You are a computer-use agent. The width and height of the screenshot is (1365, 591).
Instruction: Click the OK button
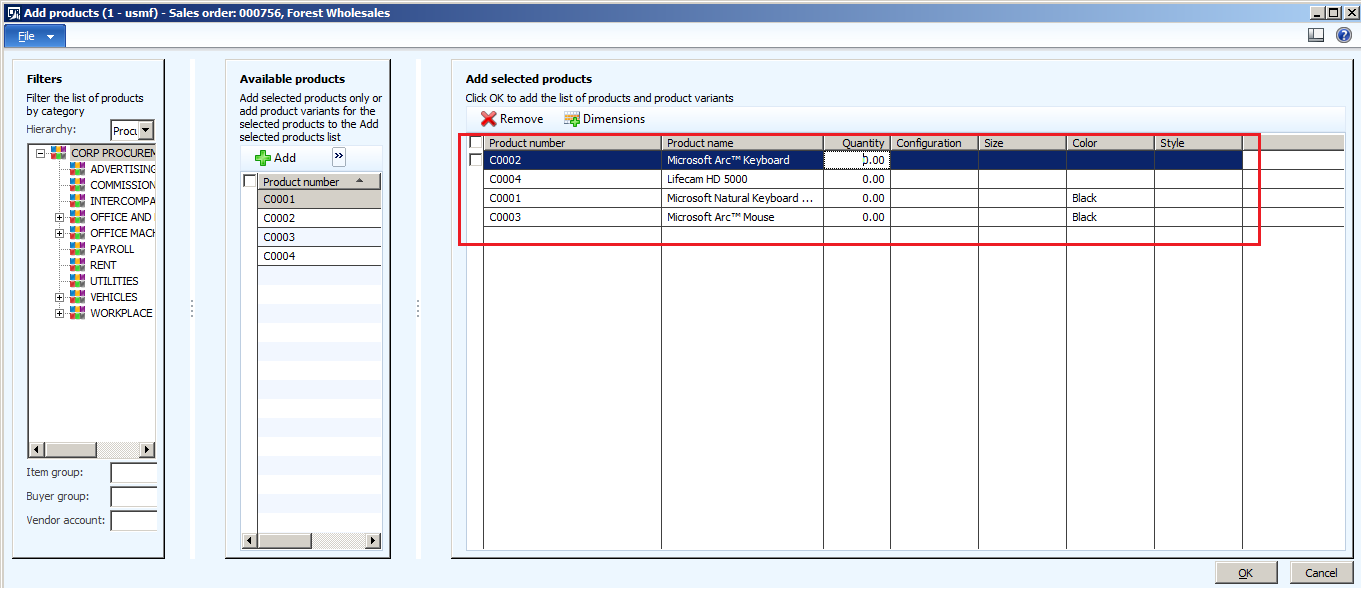[1246, 573]
